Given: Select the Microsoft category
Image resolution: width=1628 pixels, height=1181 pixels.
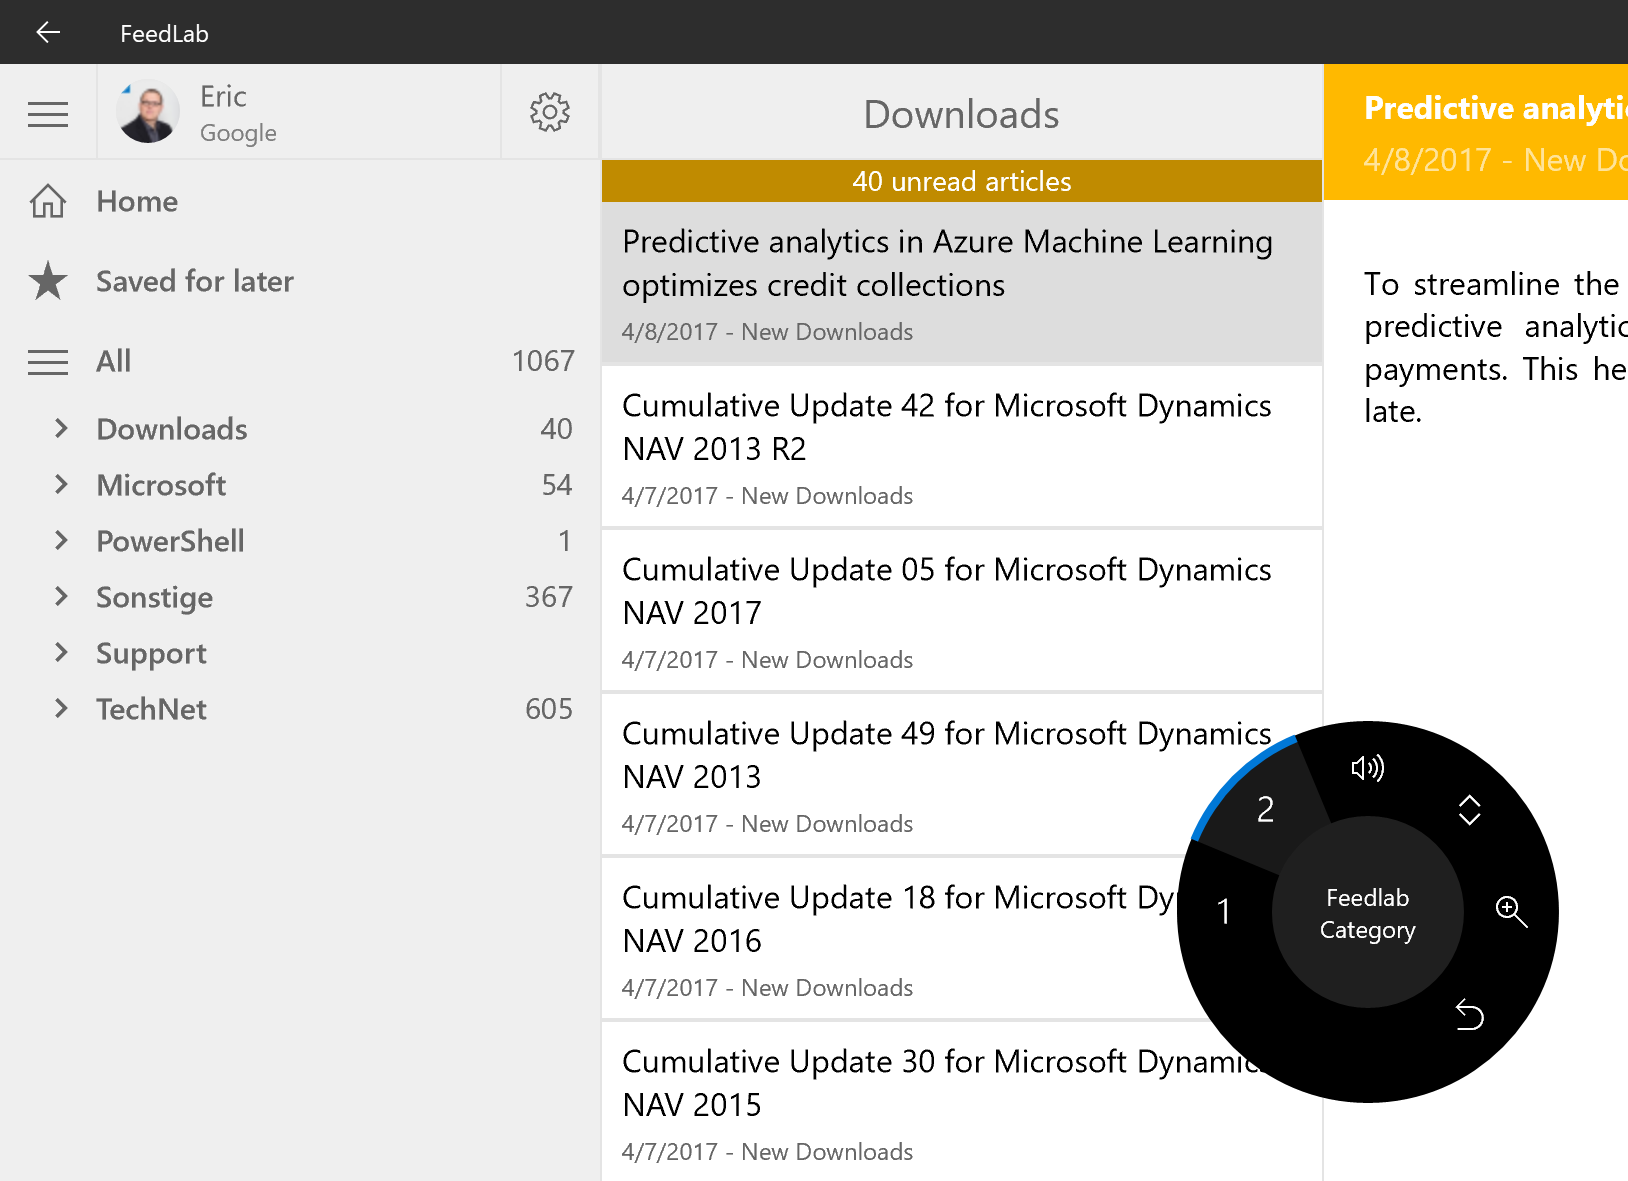Looking at the screenshot, I should pos(161,485).
